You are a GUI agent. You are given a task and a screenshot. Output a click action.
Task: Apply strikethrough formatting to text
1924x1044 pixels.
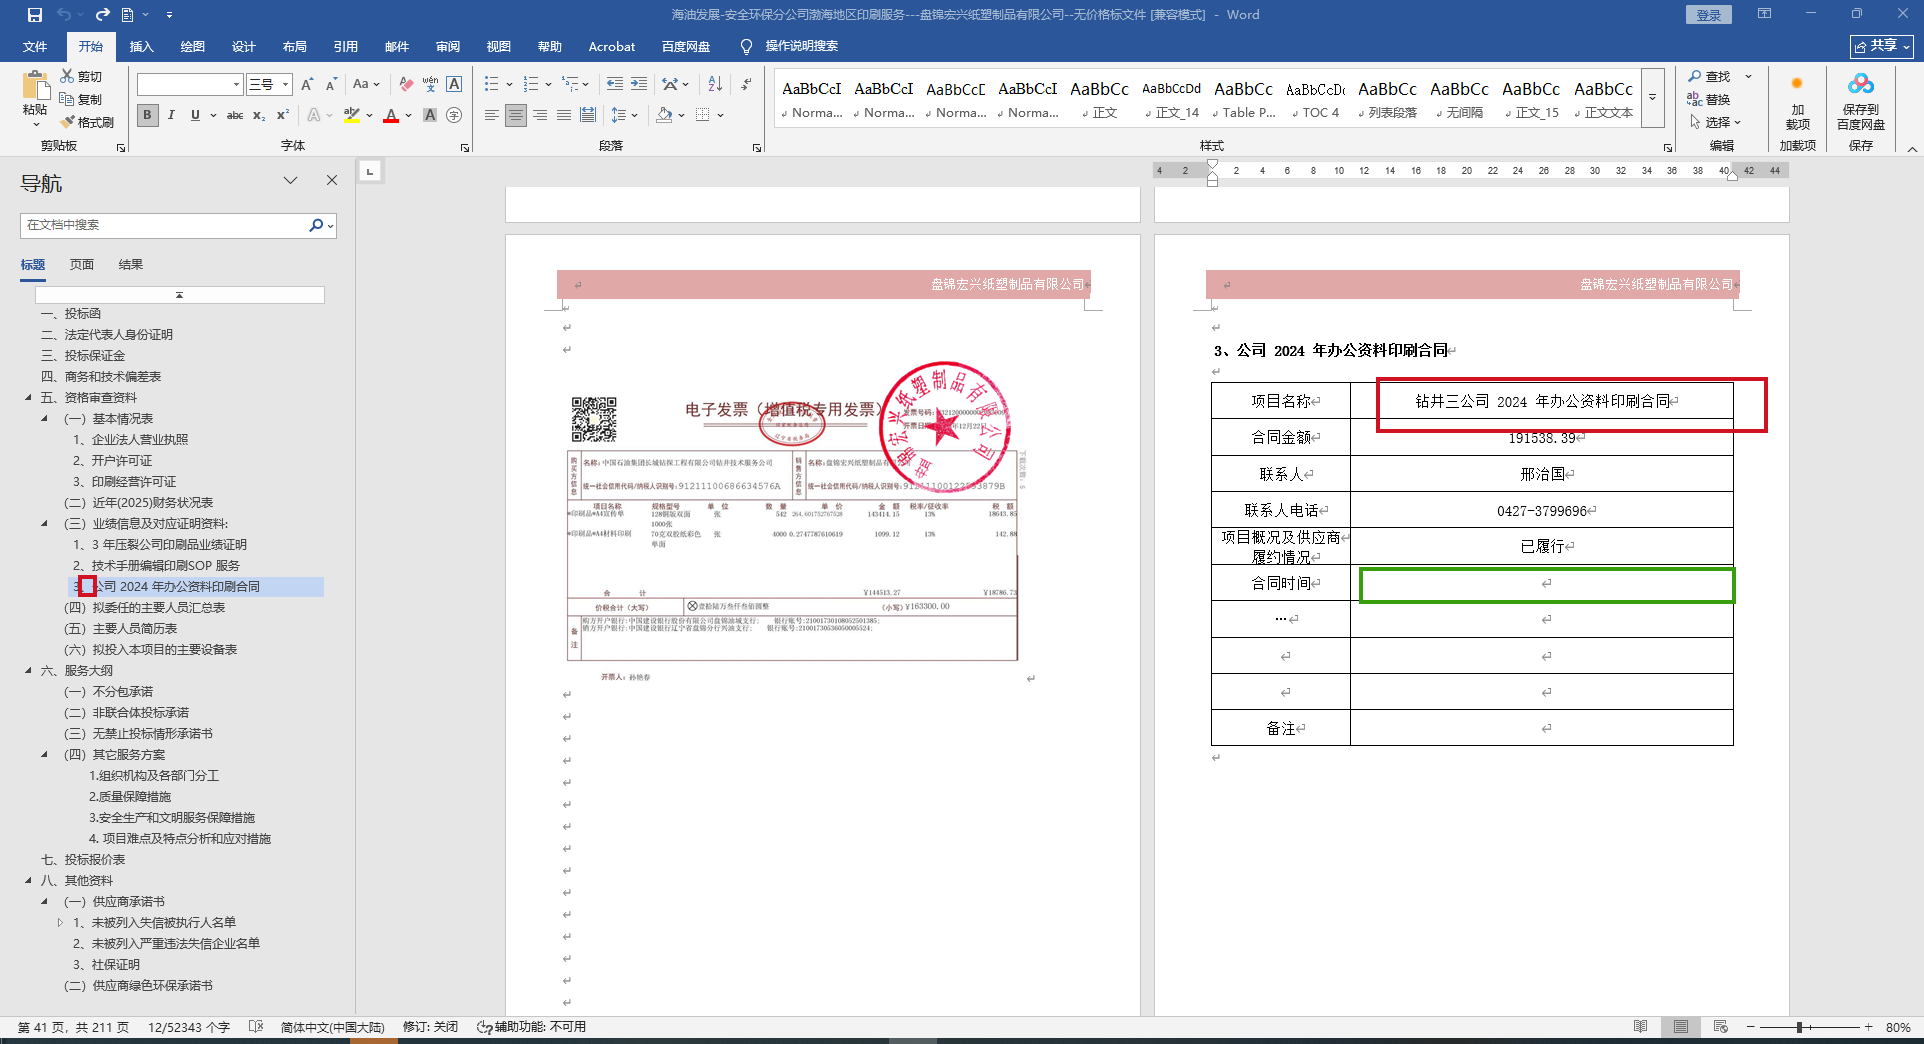coord(235,115)
